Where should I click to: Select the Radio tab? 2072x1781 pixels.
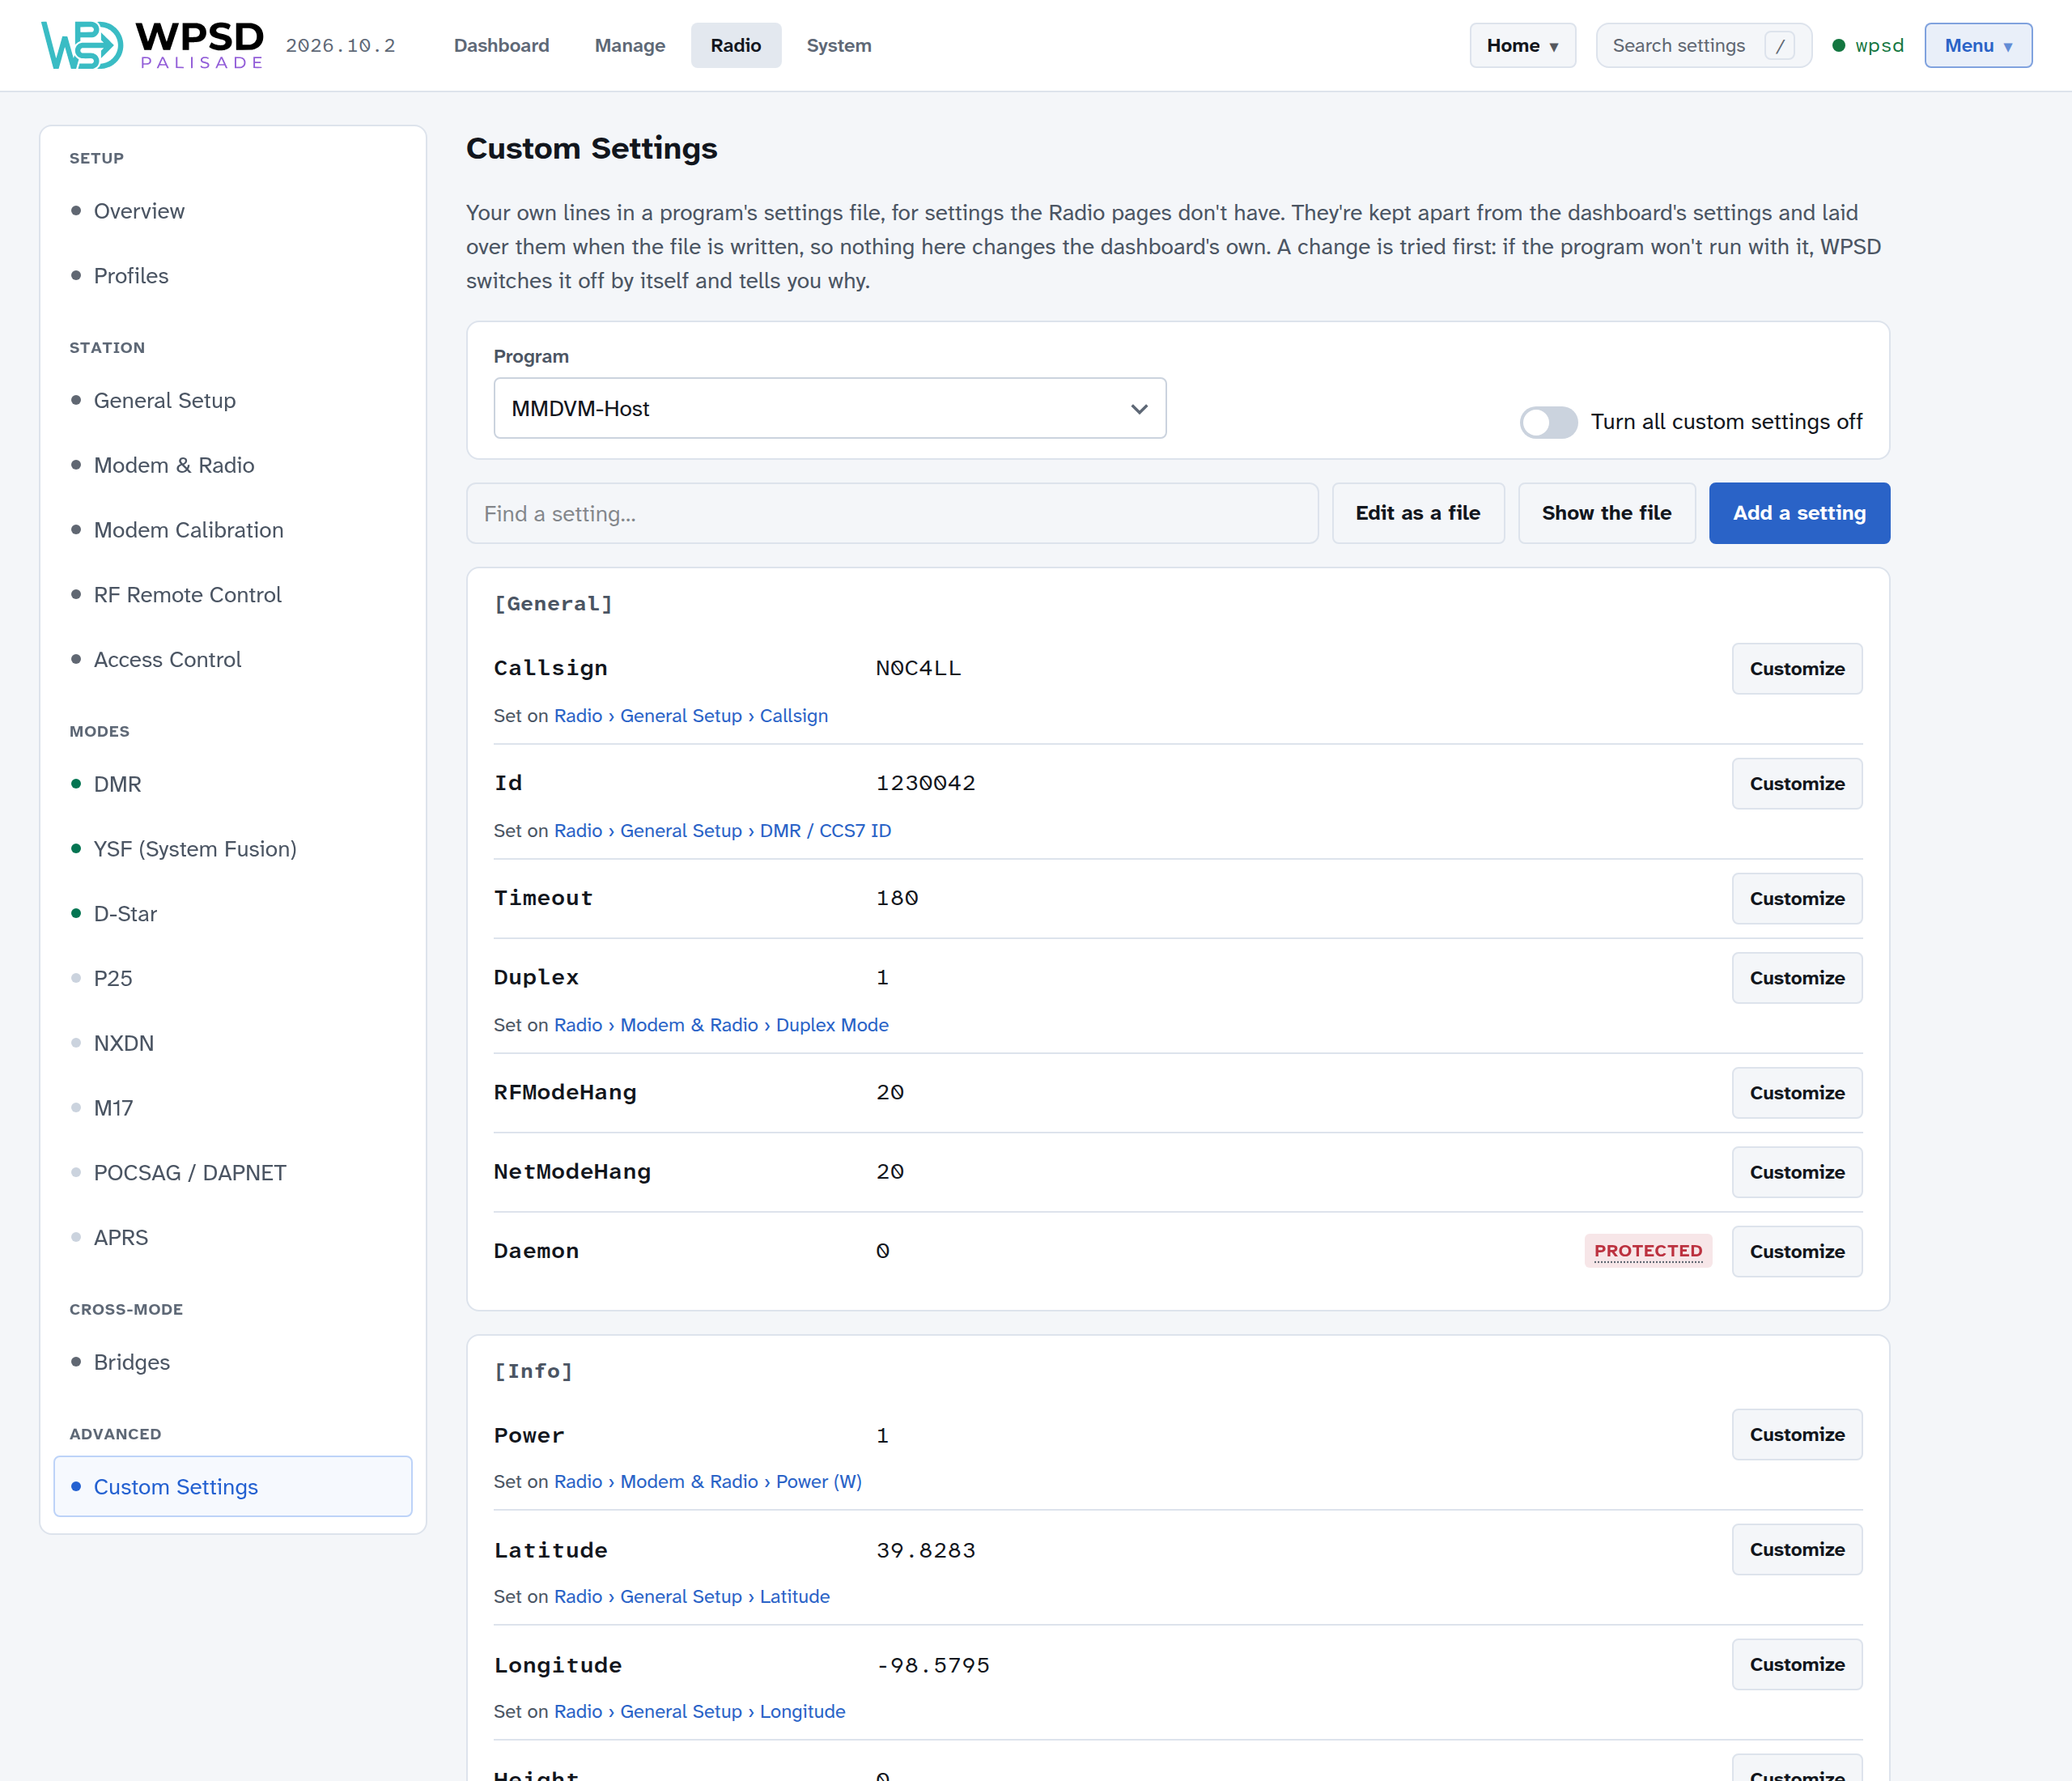(735, 45)
